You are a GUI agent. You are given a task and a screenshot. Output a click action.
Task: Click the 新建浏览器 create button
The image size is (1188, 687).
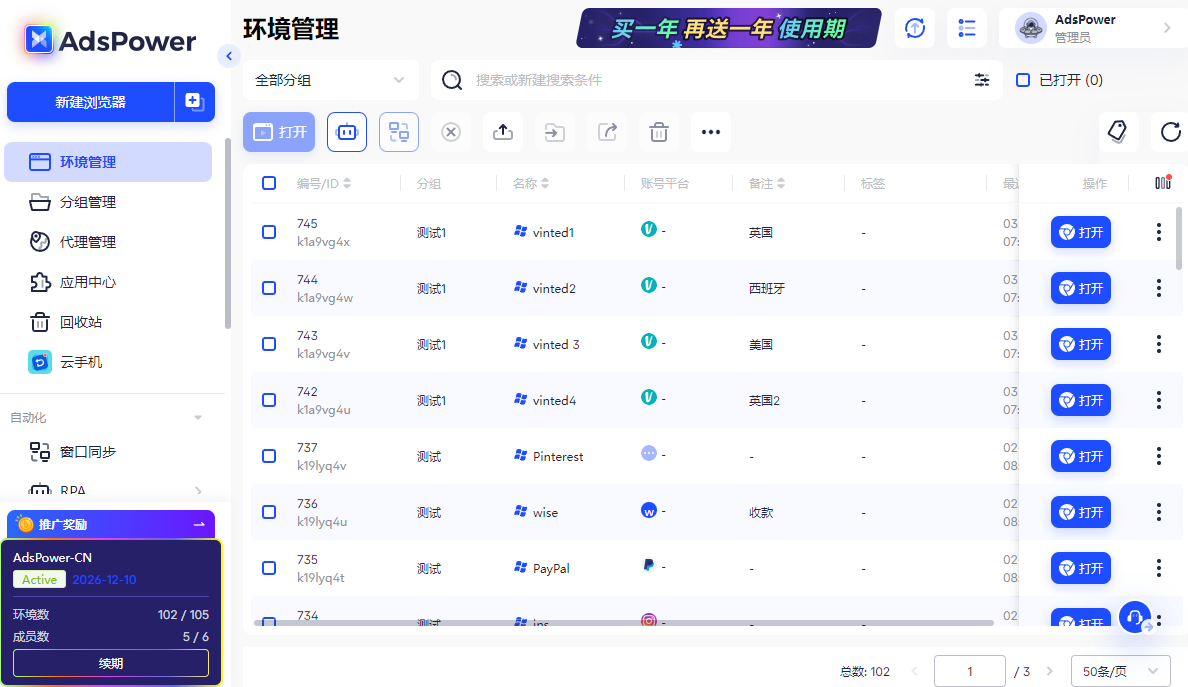point(91,101)
